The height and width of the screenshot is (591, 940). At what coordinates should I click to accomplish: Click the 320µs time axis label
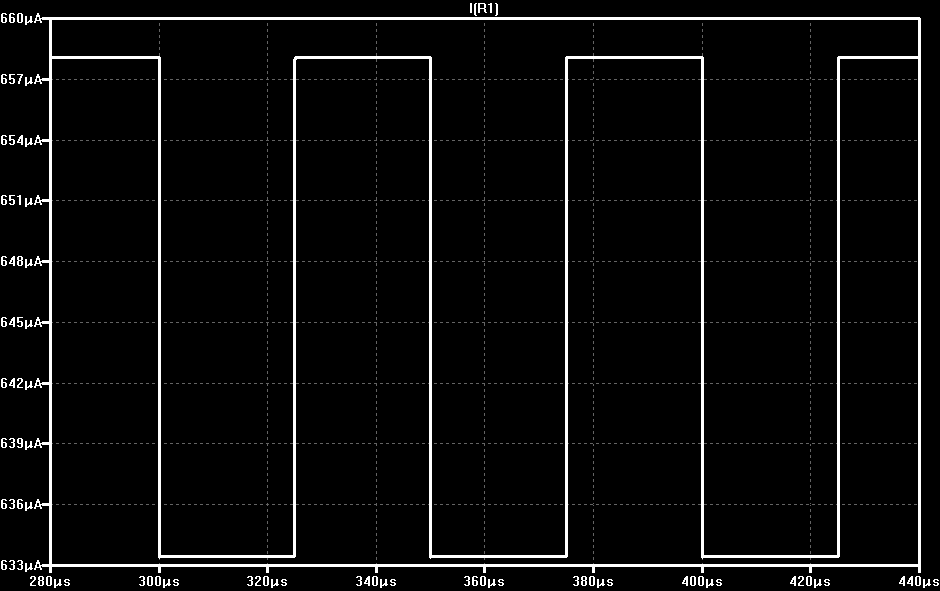click(x=267, y=581)
